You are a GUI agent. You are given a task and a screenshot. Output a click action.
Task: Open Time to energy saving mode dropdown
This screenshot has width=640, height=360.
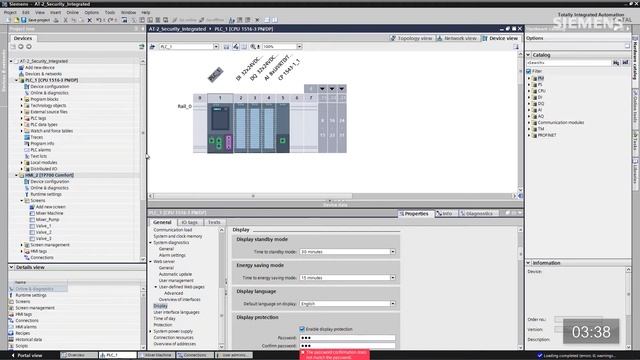[393, 278]
